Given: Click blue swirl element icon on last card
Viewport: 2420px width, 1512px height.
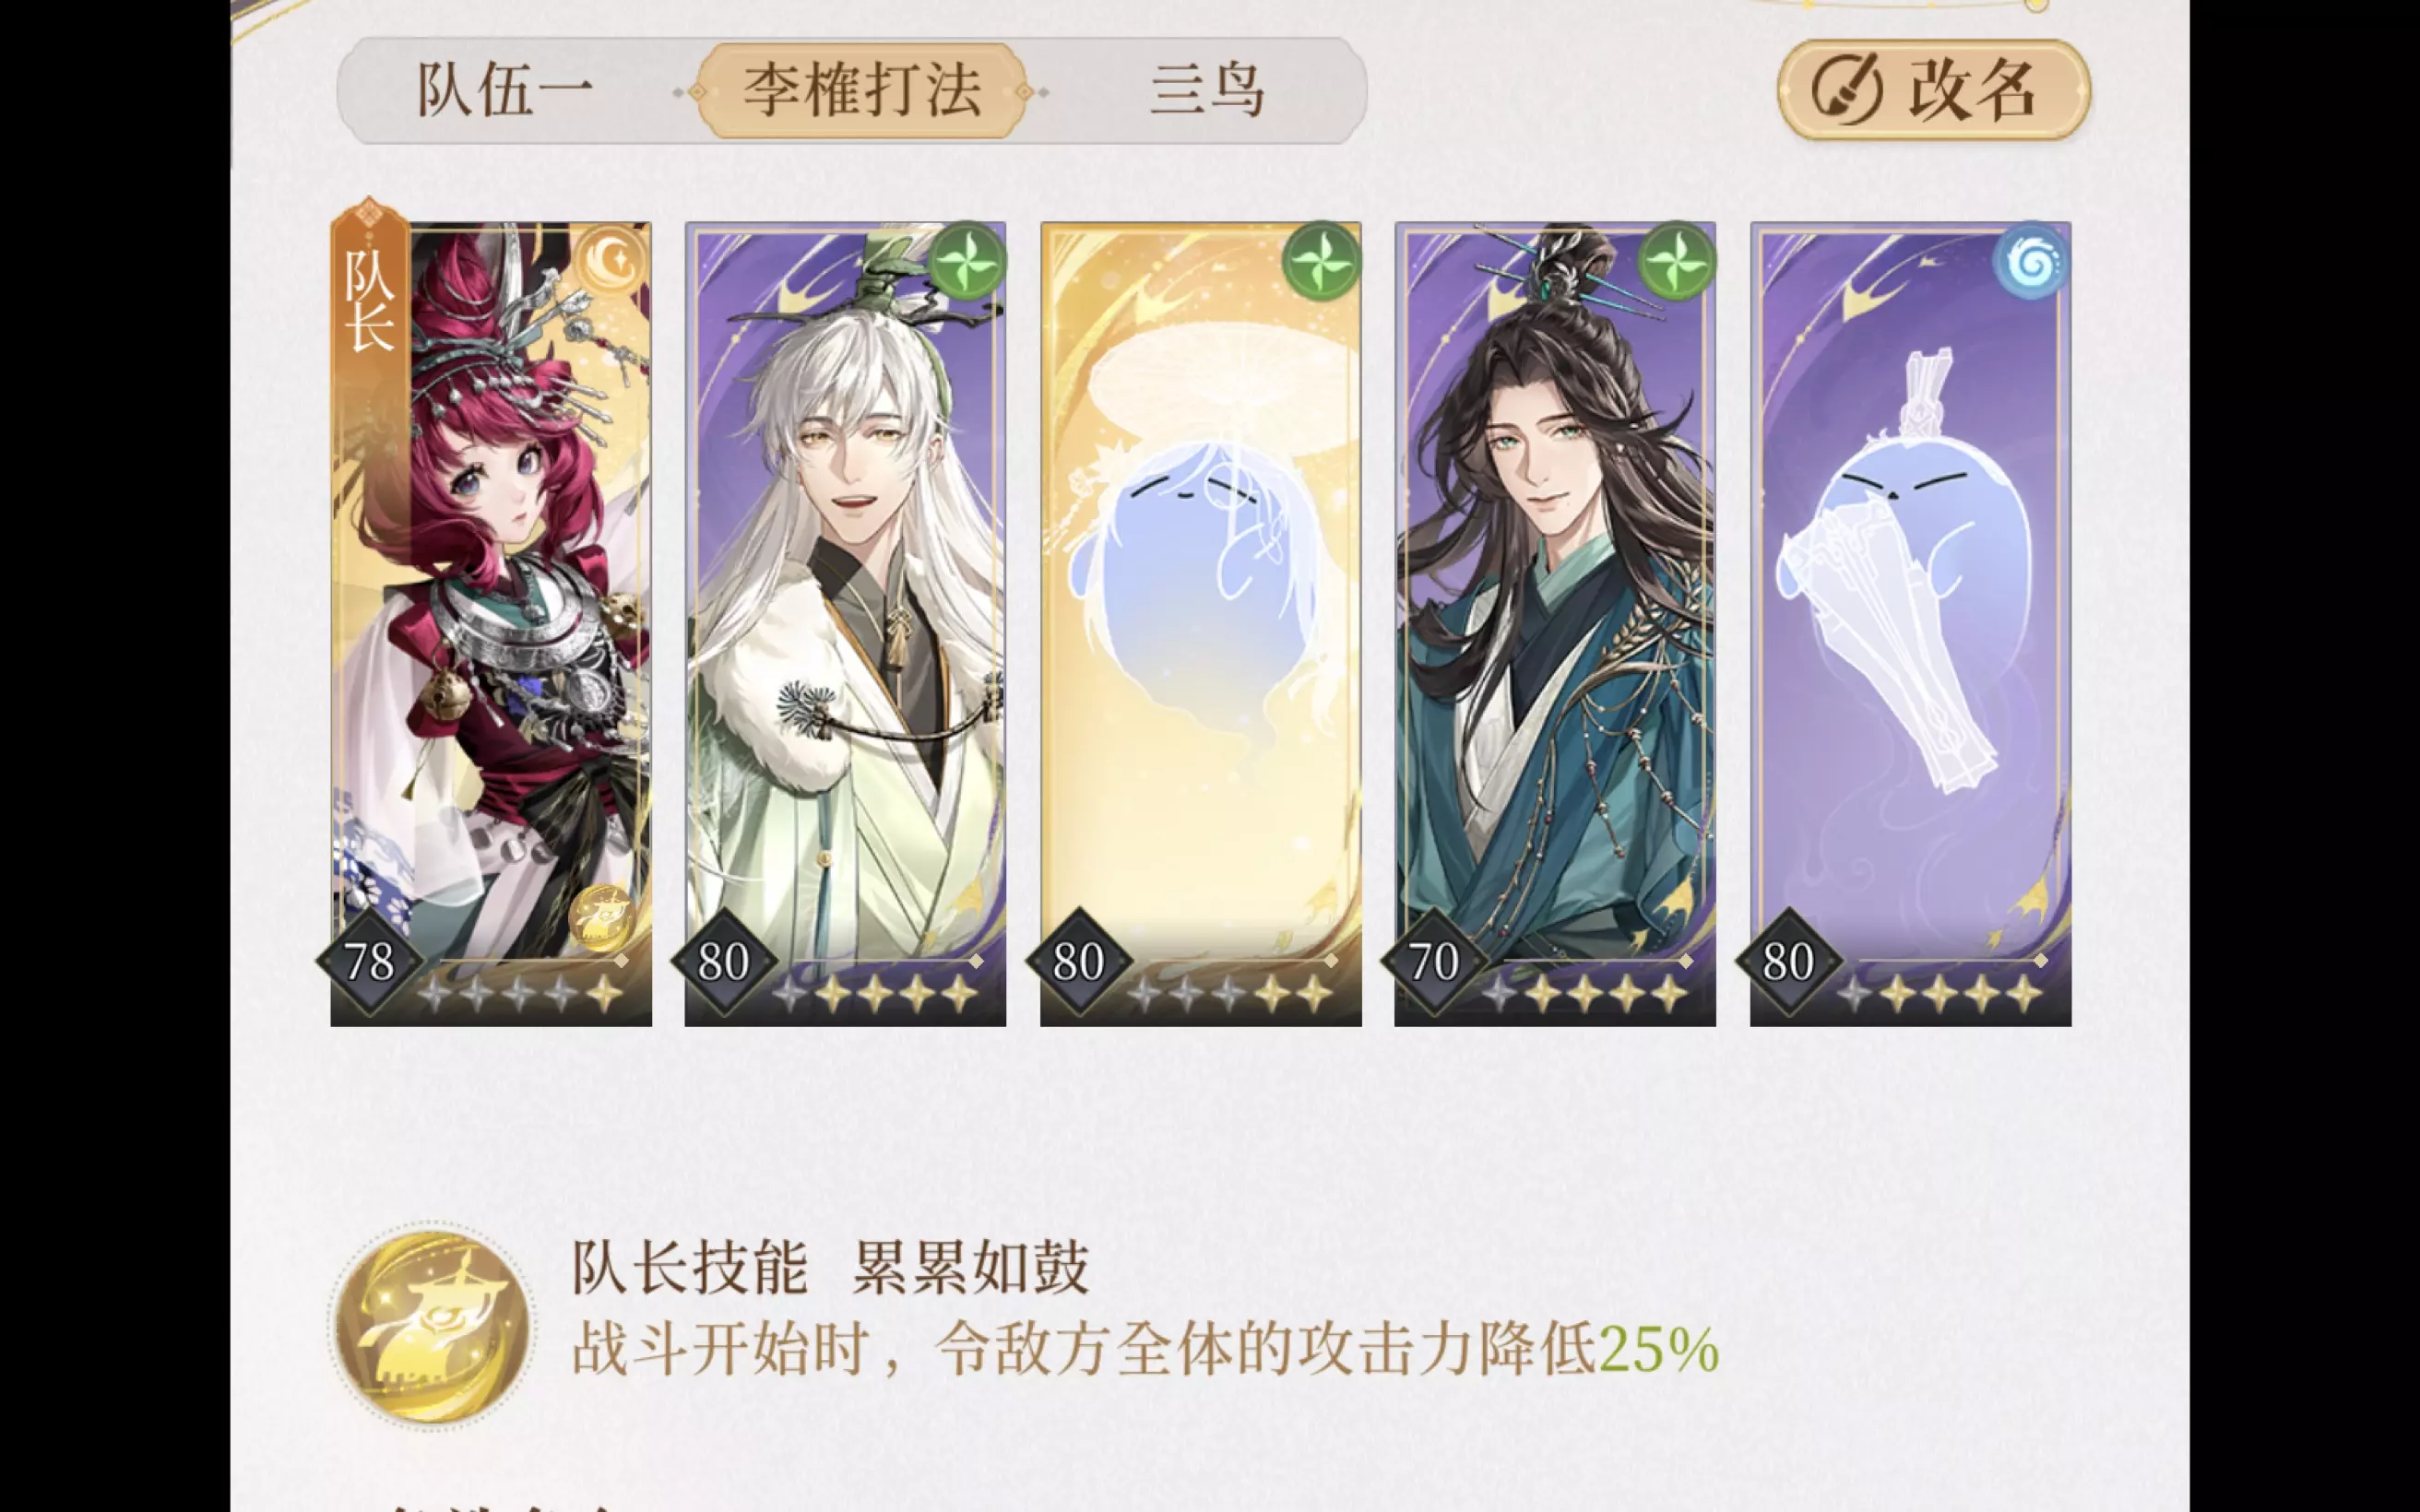Looking at the screenshot, I should coord(2031,262).
